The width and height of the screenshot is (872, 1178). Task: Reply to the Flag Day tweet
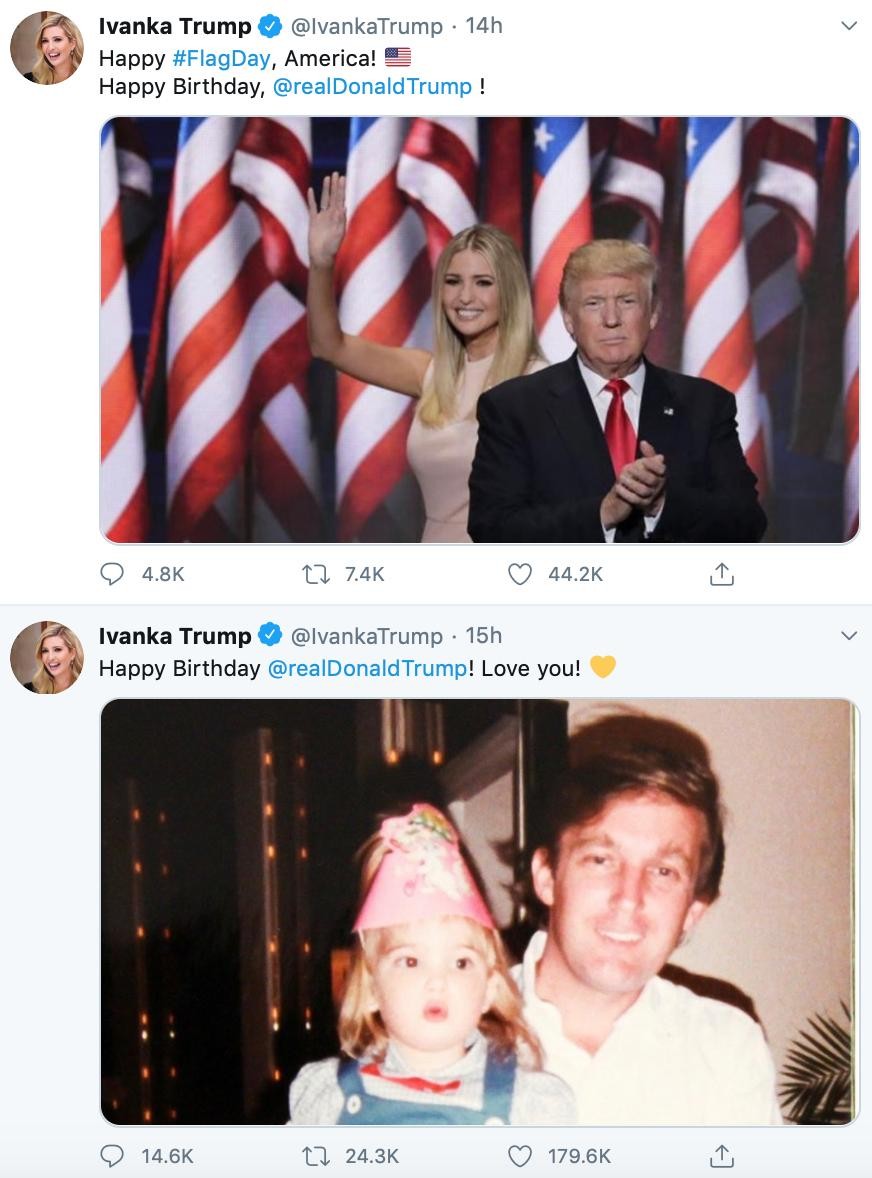[x=112, y=574]
